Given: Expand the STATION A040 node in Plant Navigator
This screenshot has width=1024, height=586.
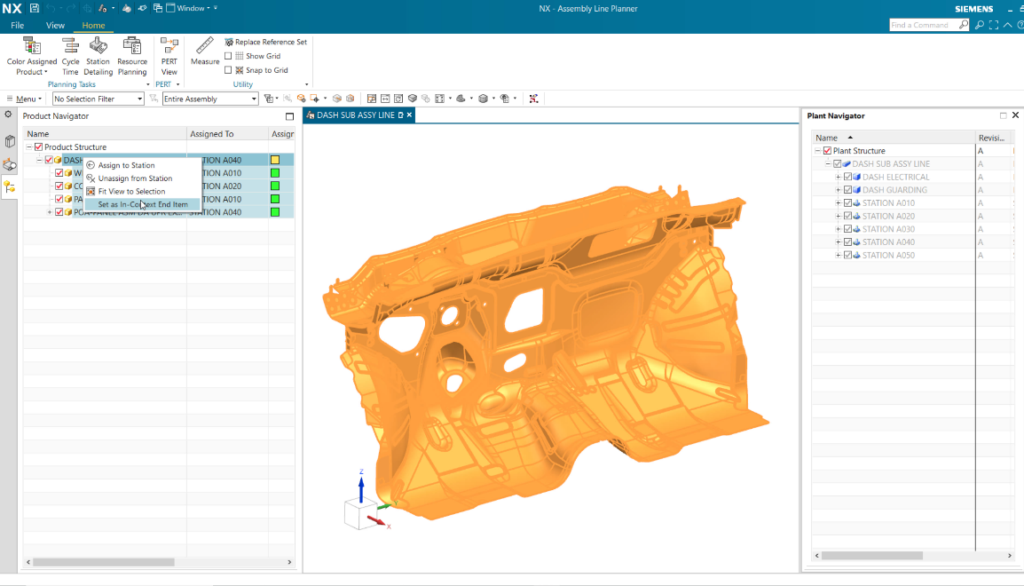Looking at the screenshot, I should 839,242.
